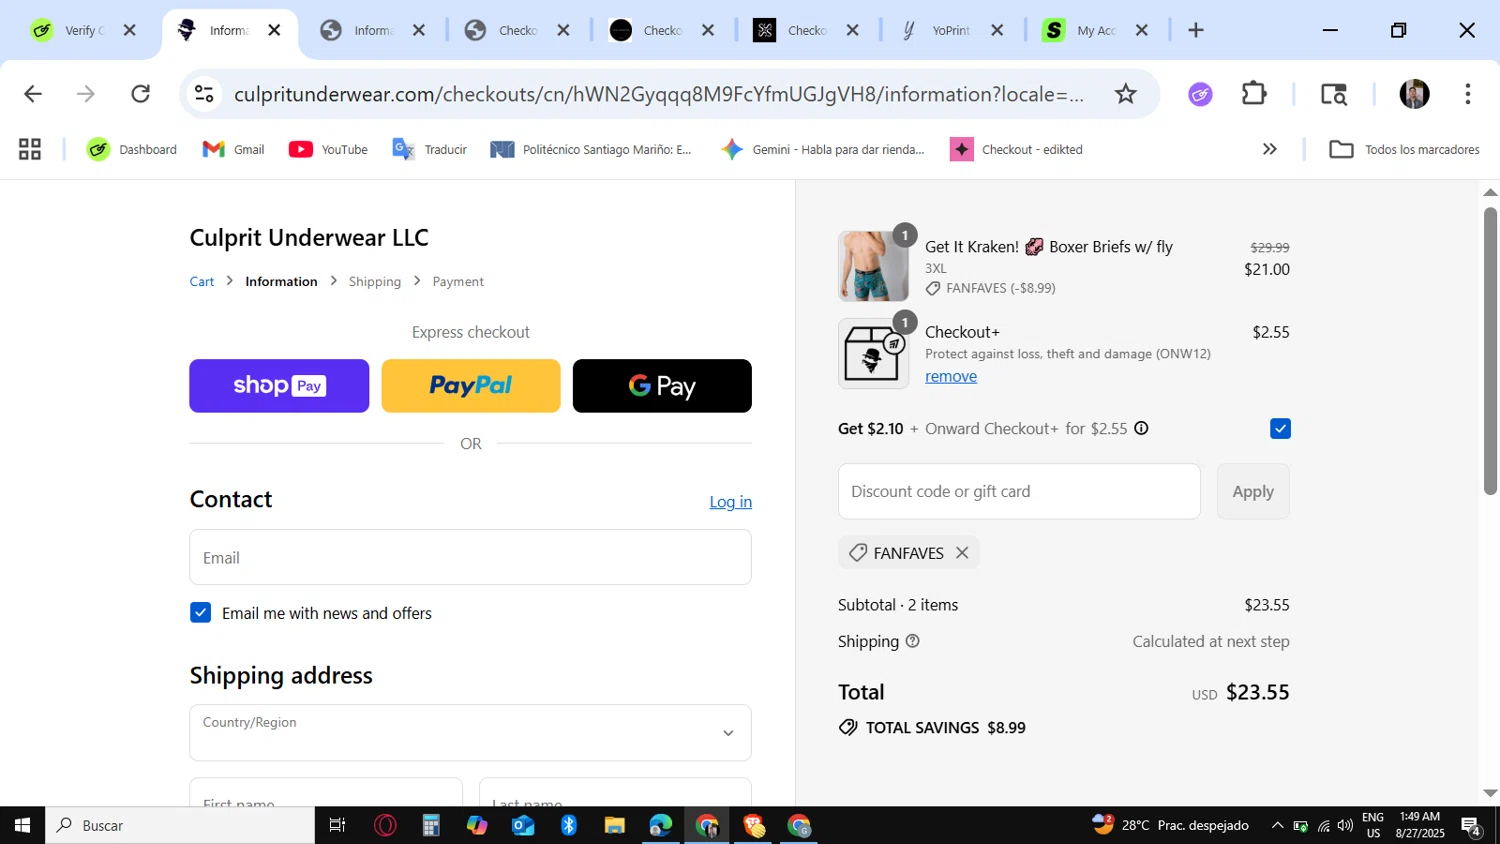
Task: Open File Explorer from the taskbar
Action: point(615,825)
